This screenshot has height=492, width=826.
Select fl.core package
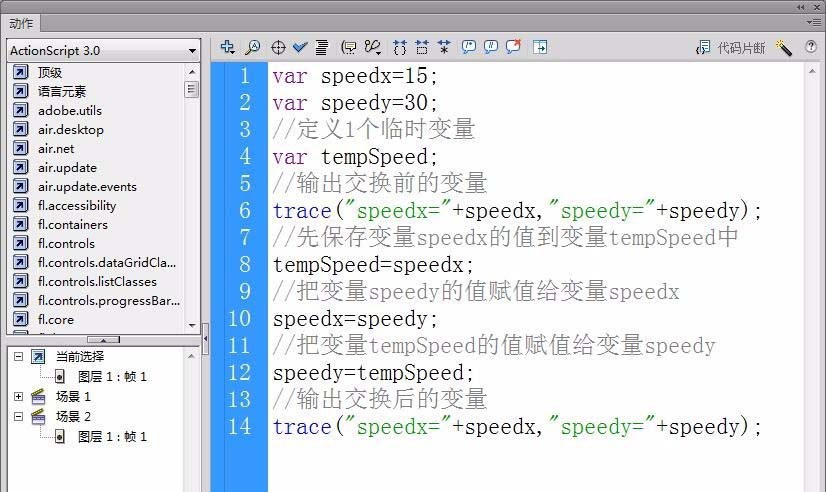(56, 319)
